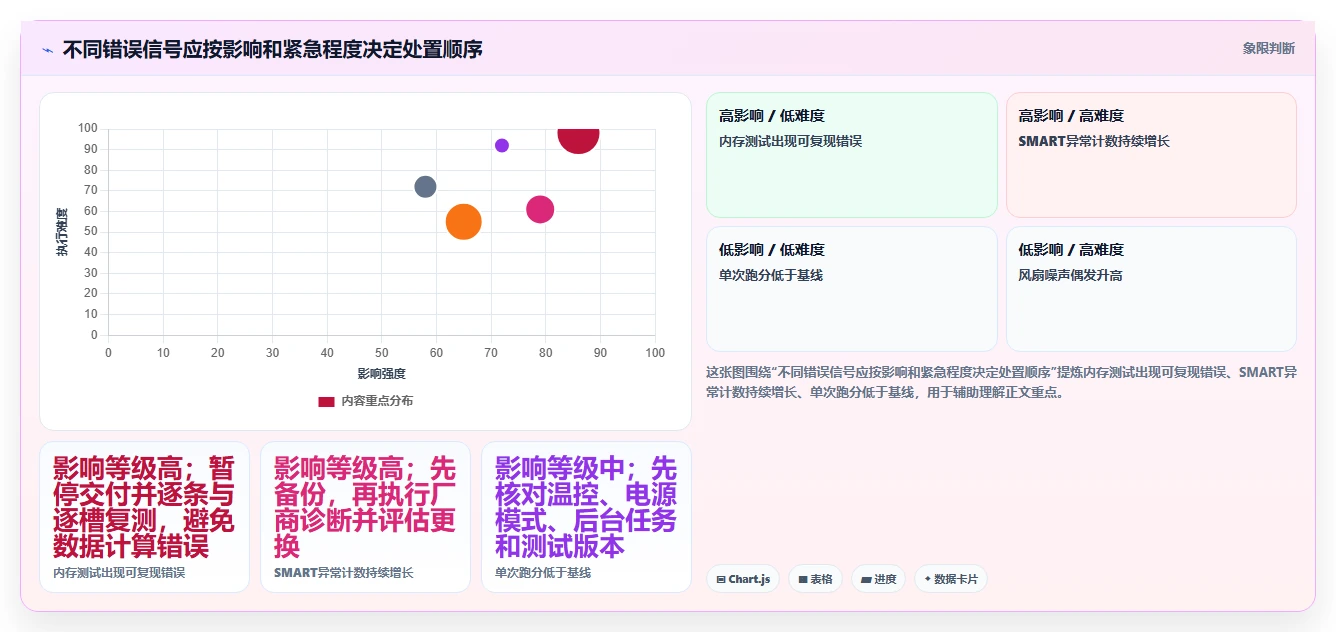1336x632 pixels.
Task: Open the 低影响 / 高难度 quadrant card
Action: click(x=1151, y=289)
